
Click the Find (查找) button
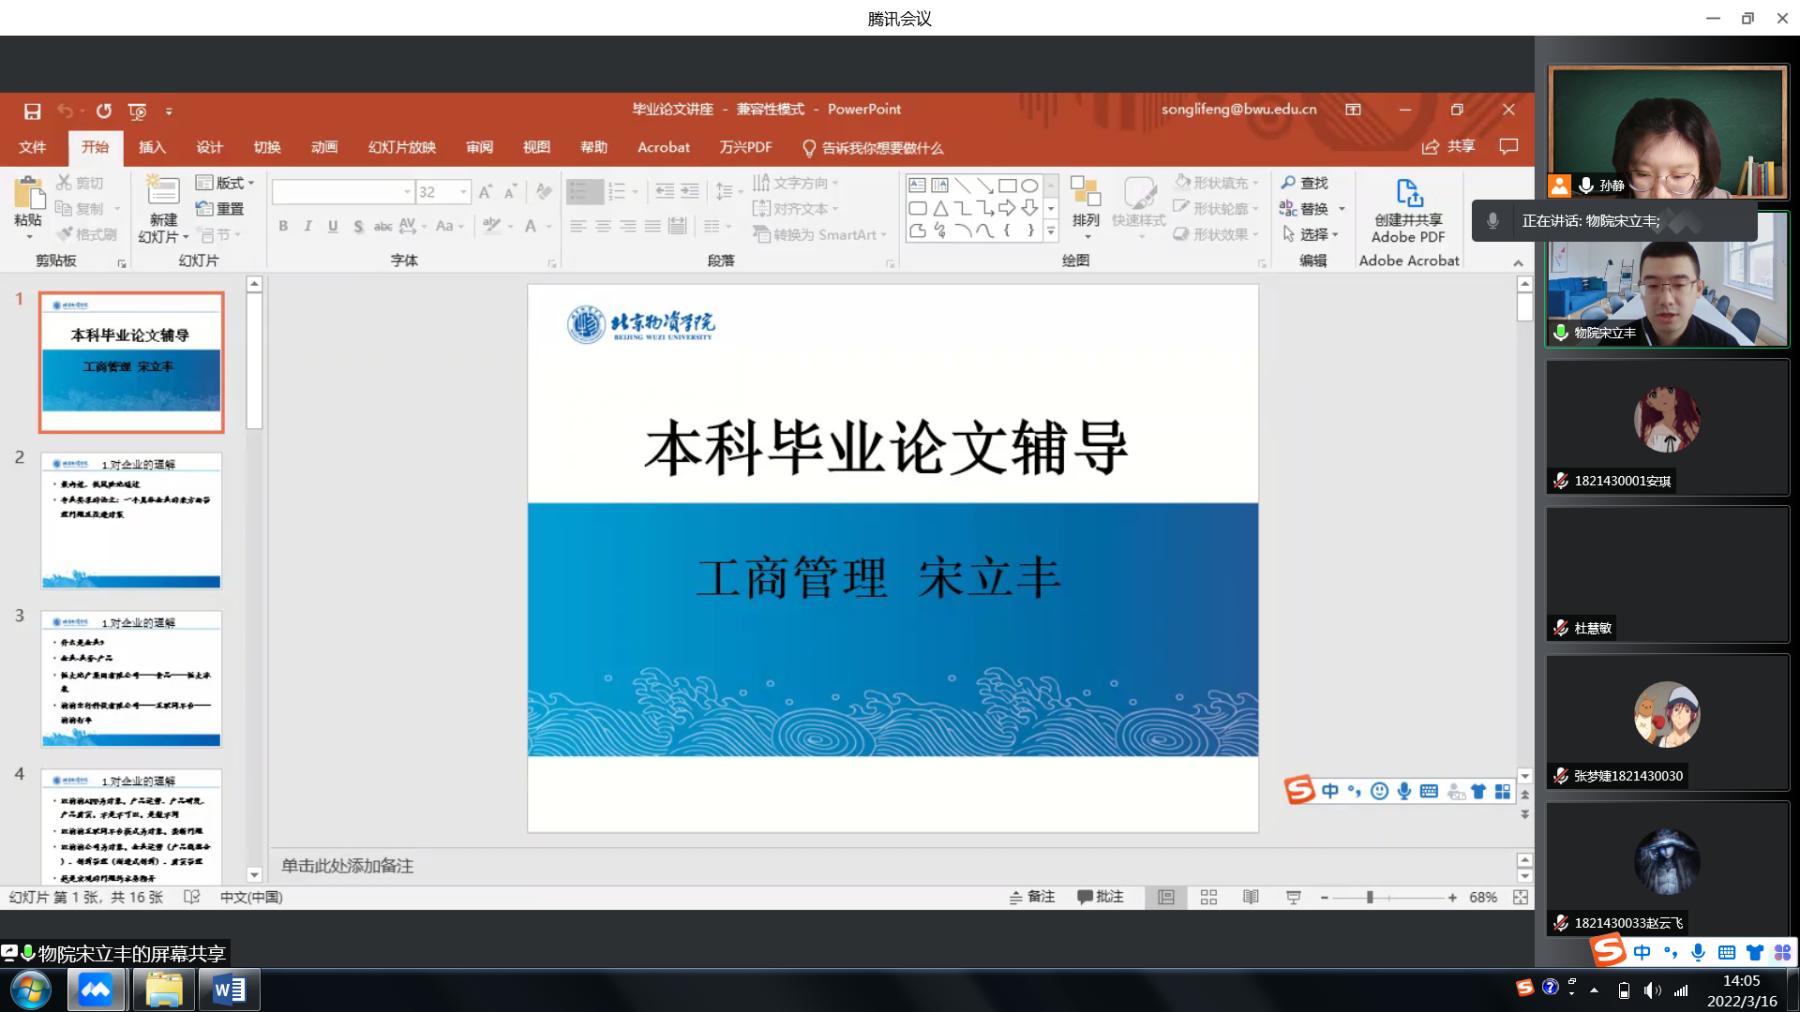point(1305,183)
